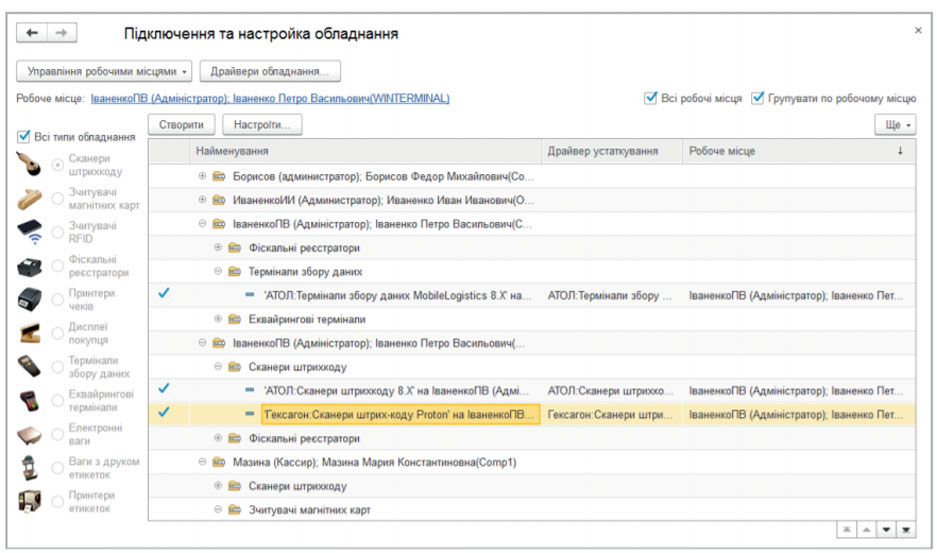Click the back arrow navigation button
The image size is (937, 553).
point(32,33)
